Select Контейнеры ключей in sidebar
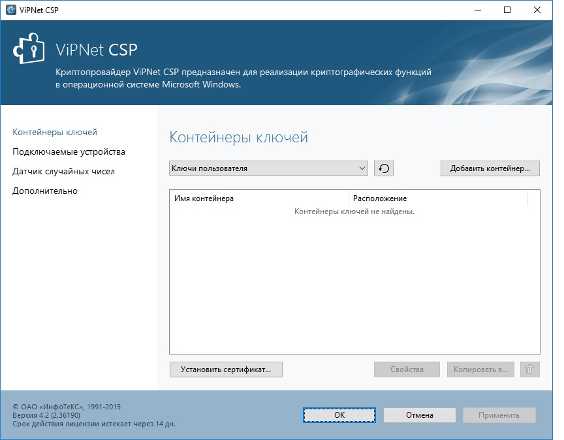This screenshot has width=564, height=440. pyautogui.click(x=55, y=132)
